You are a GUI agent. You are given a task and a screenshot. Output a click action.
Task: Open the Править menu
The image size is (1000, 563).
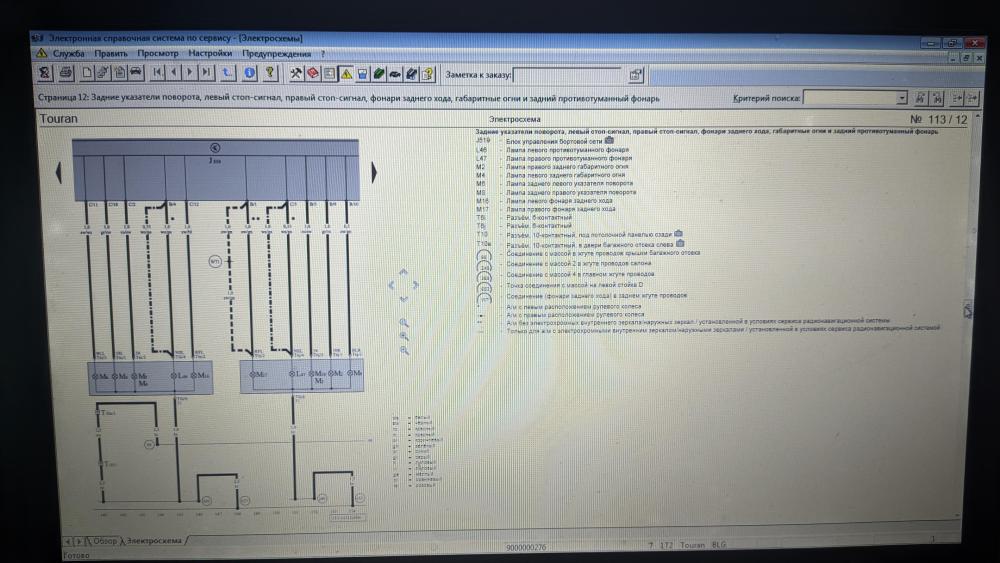click(x=111, y=54)
